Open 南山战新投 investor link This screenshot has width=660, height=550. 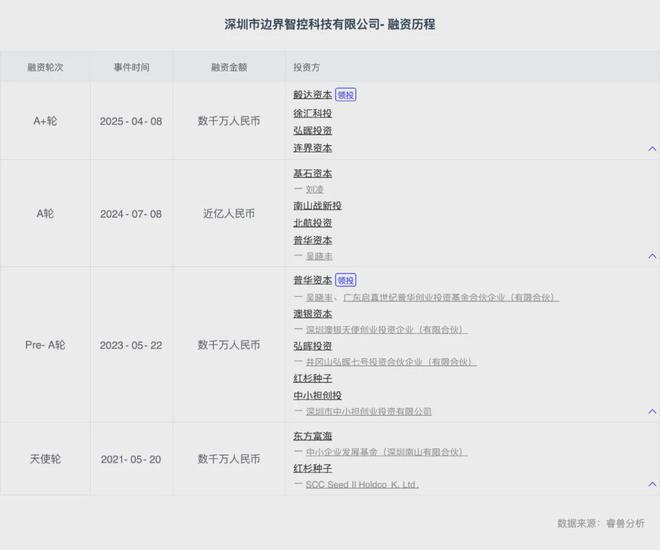(x=317, y=206)
